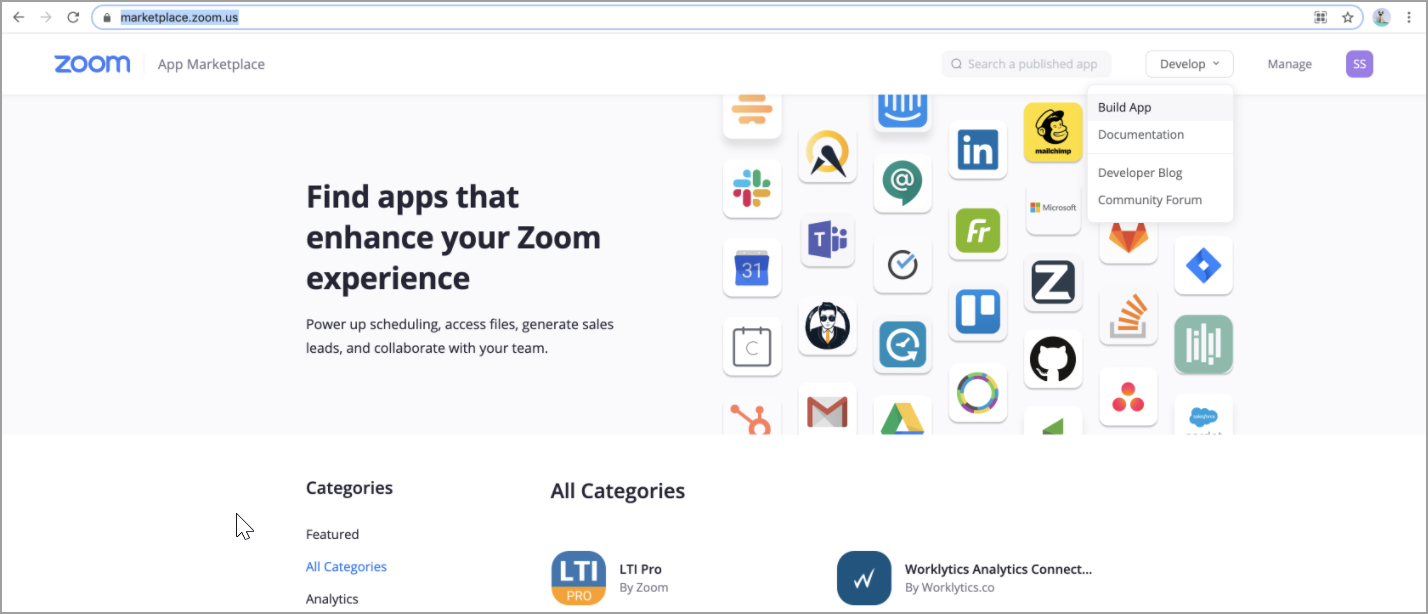Click the Search a published app field

[1026, 64]
